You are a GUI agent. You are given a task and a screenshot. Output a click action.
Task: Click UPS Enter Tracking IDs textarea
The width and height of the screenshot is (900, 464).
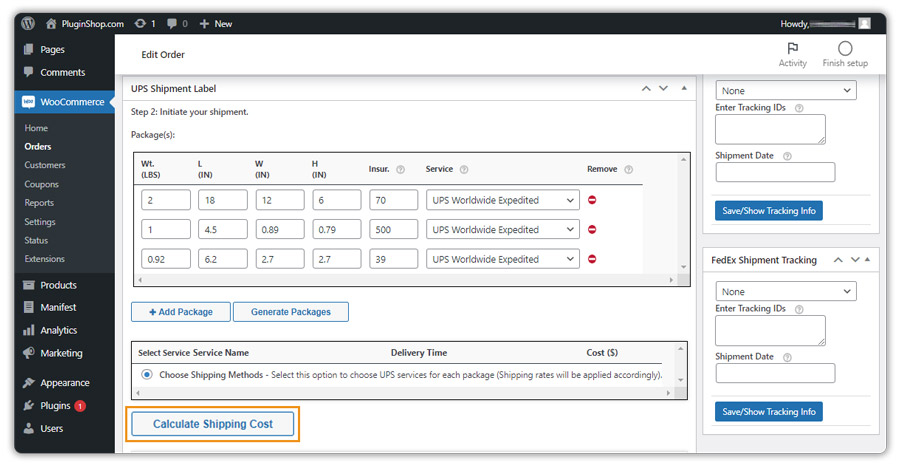[770, 129]
